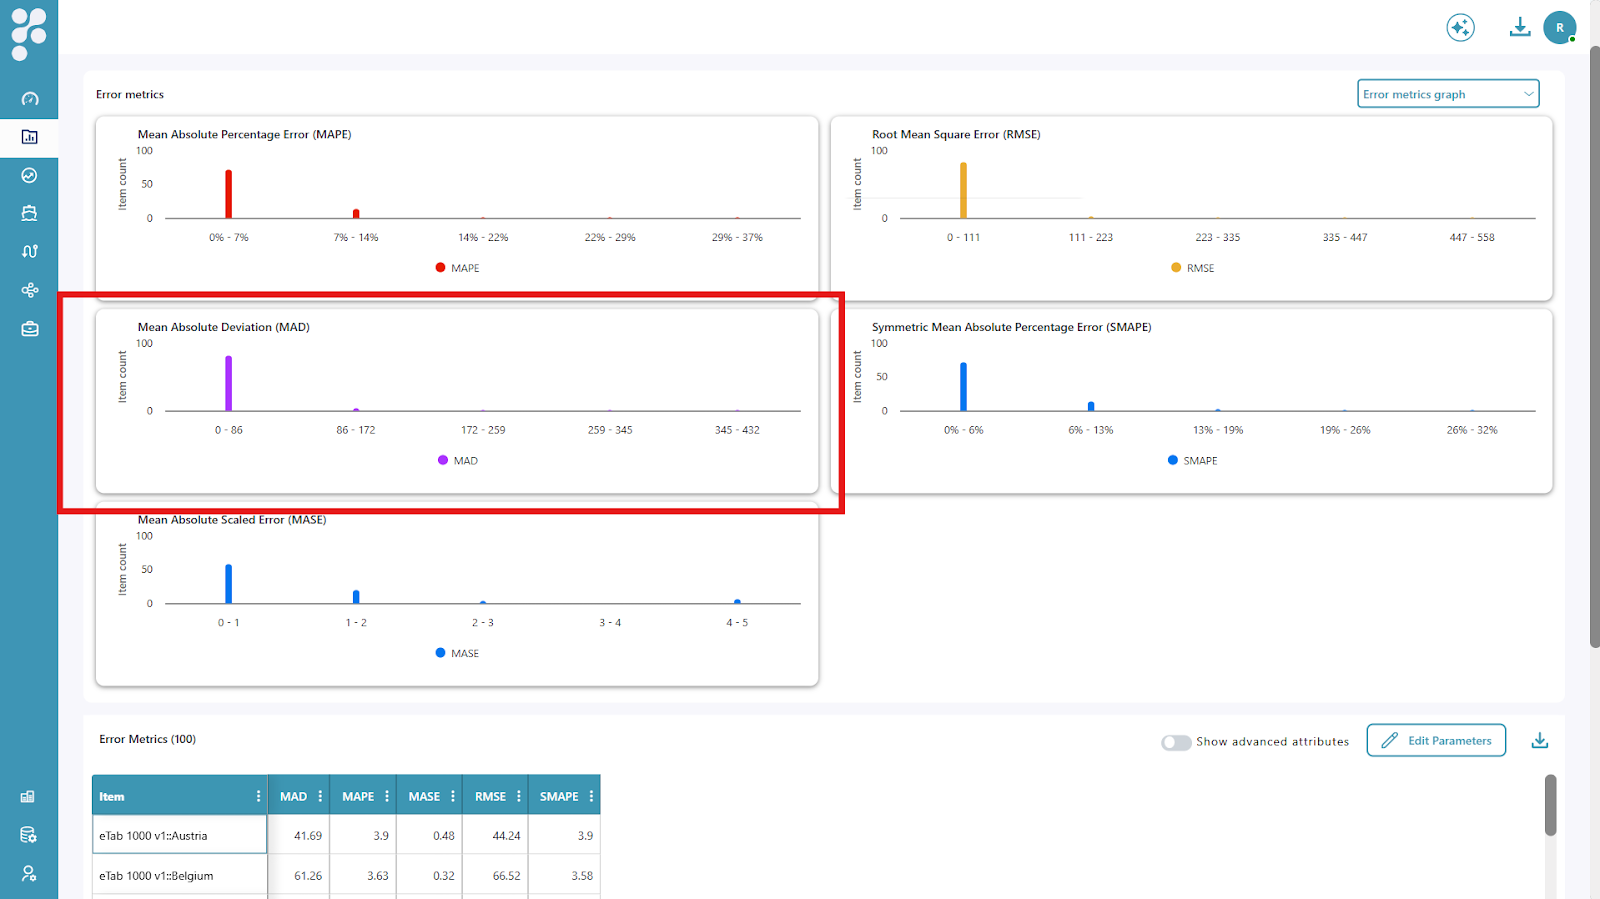Viewport: 1600px width, 899px height.
Task: Click the app logo at top left
Action: (x=29, y=34)
